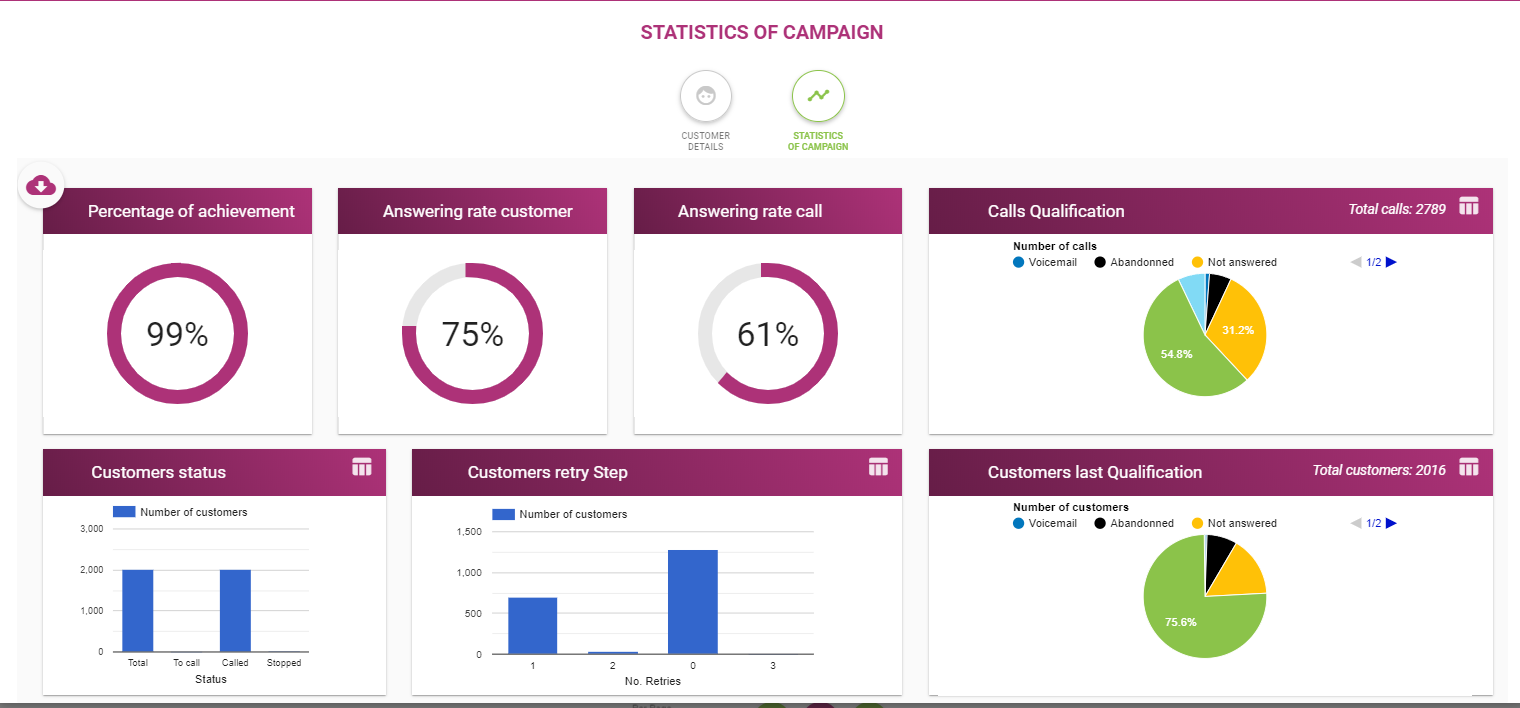Click the 'Percentage of achievement' header
This screenshot has height=708, width=1520.
191,211
